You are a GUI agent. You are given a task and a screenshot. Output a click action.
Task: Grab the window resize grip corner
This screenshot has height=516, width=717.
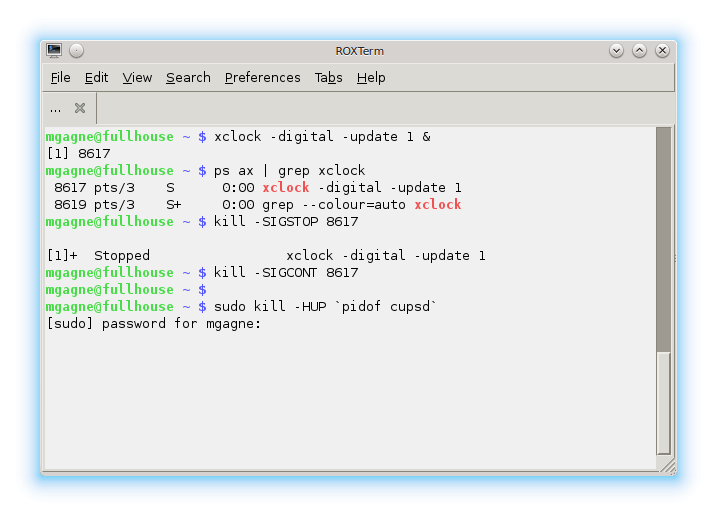[668, 466]
